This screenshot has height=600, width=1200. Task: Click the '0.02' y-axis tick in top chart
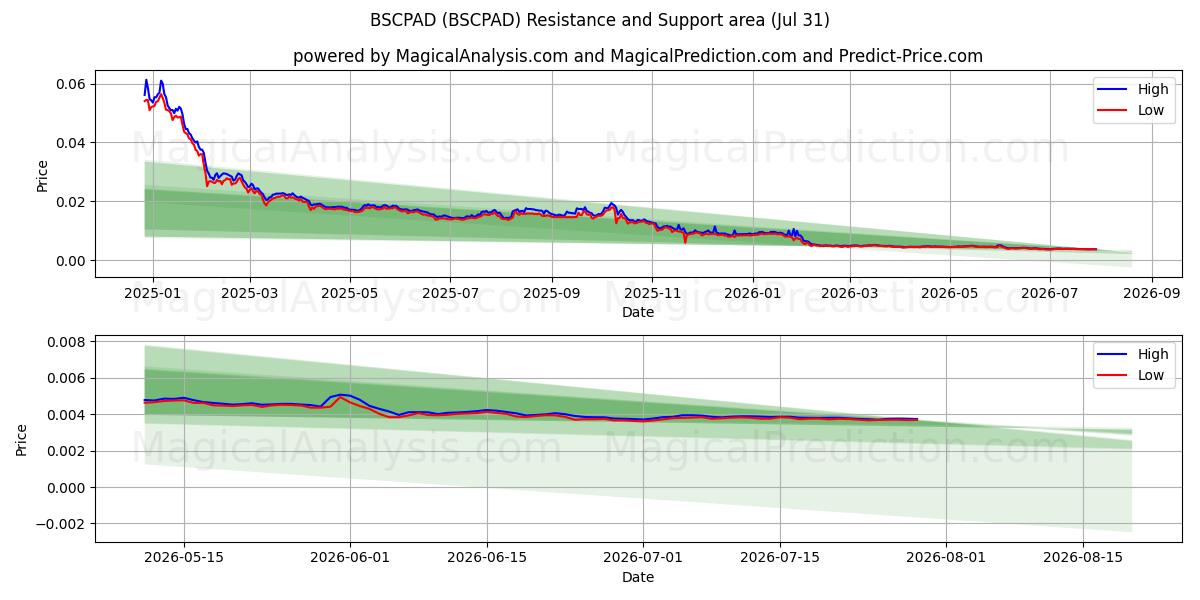pyautogui.click(x=72, y=202)
